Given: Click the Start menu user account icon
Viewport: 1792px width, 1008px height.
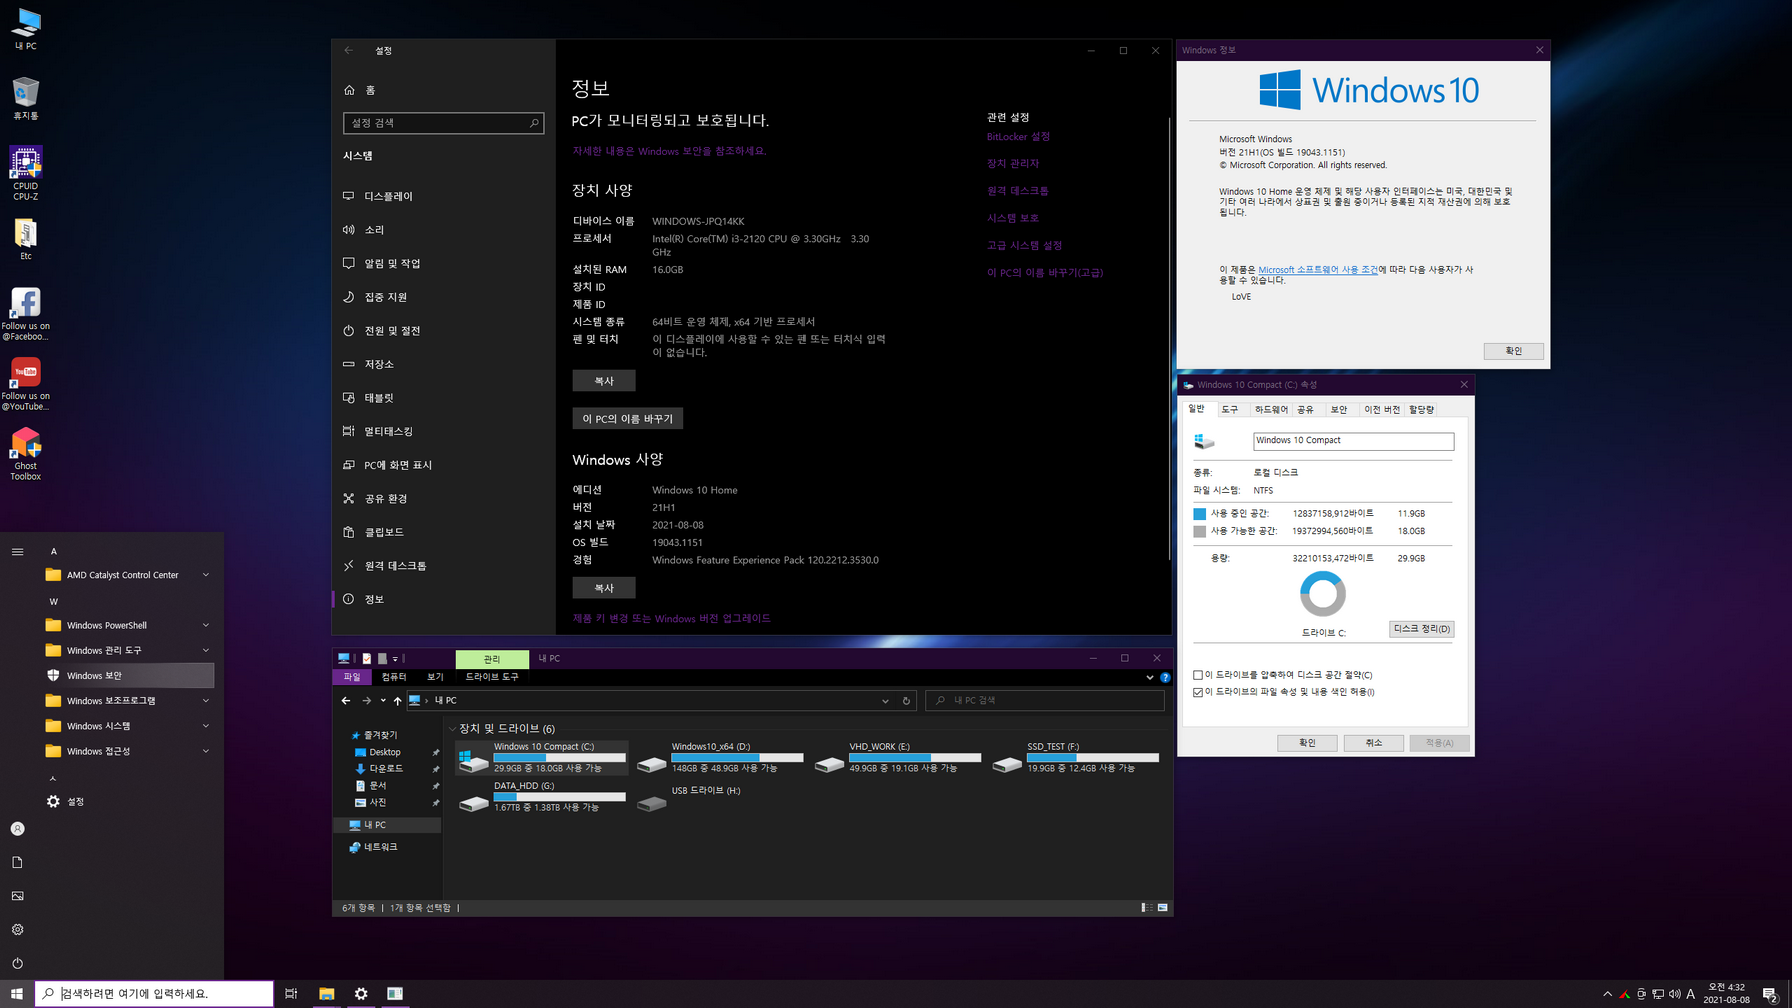Looking at the screenshot, I should (17, 829).
